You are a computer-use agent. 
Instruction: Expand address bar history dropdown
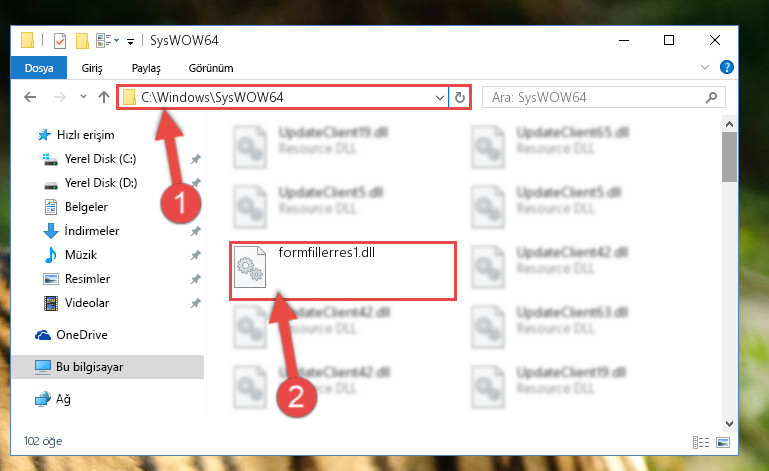click(440, 97)
